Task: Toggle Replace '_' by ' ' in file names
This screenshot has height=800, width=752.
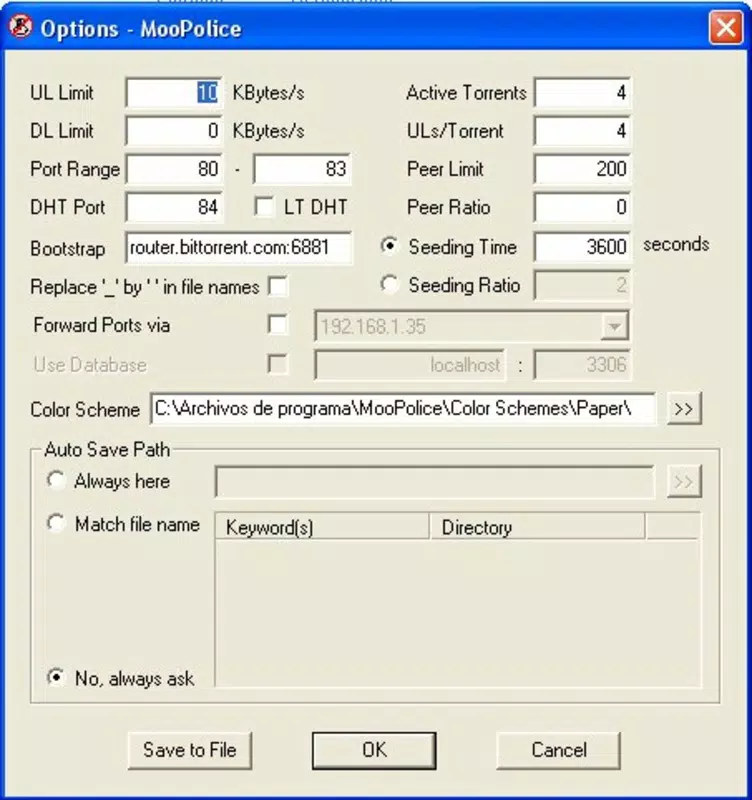Action: click(278, 286)
